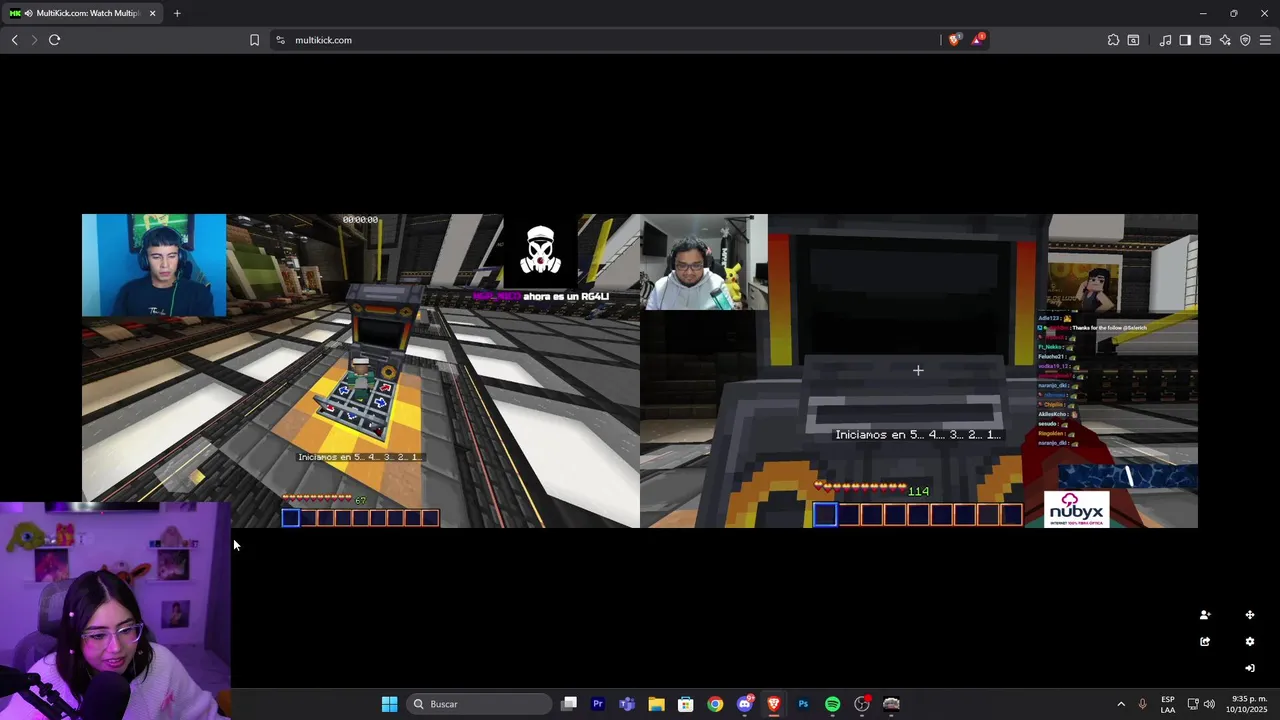Click the microphone tray icon
1280x720 pixels.
[x=1142, y=704]
